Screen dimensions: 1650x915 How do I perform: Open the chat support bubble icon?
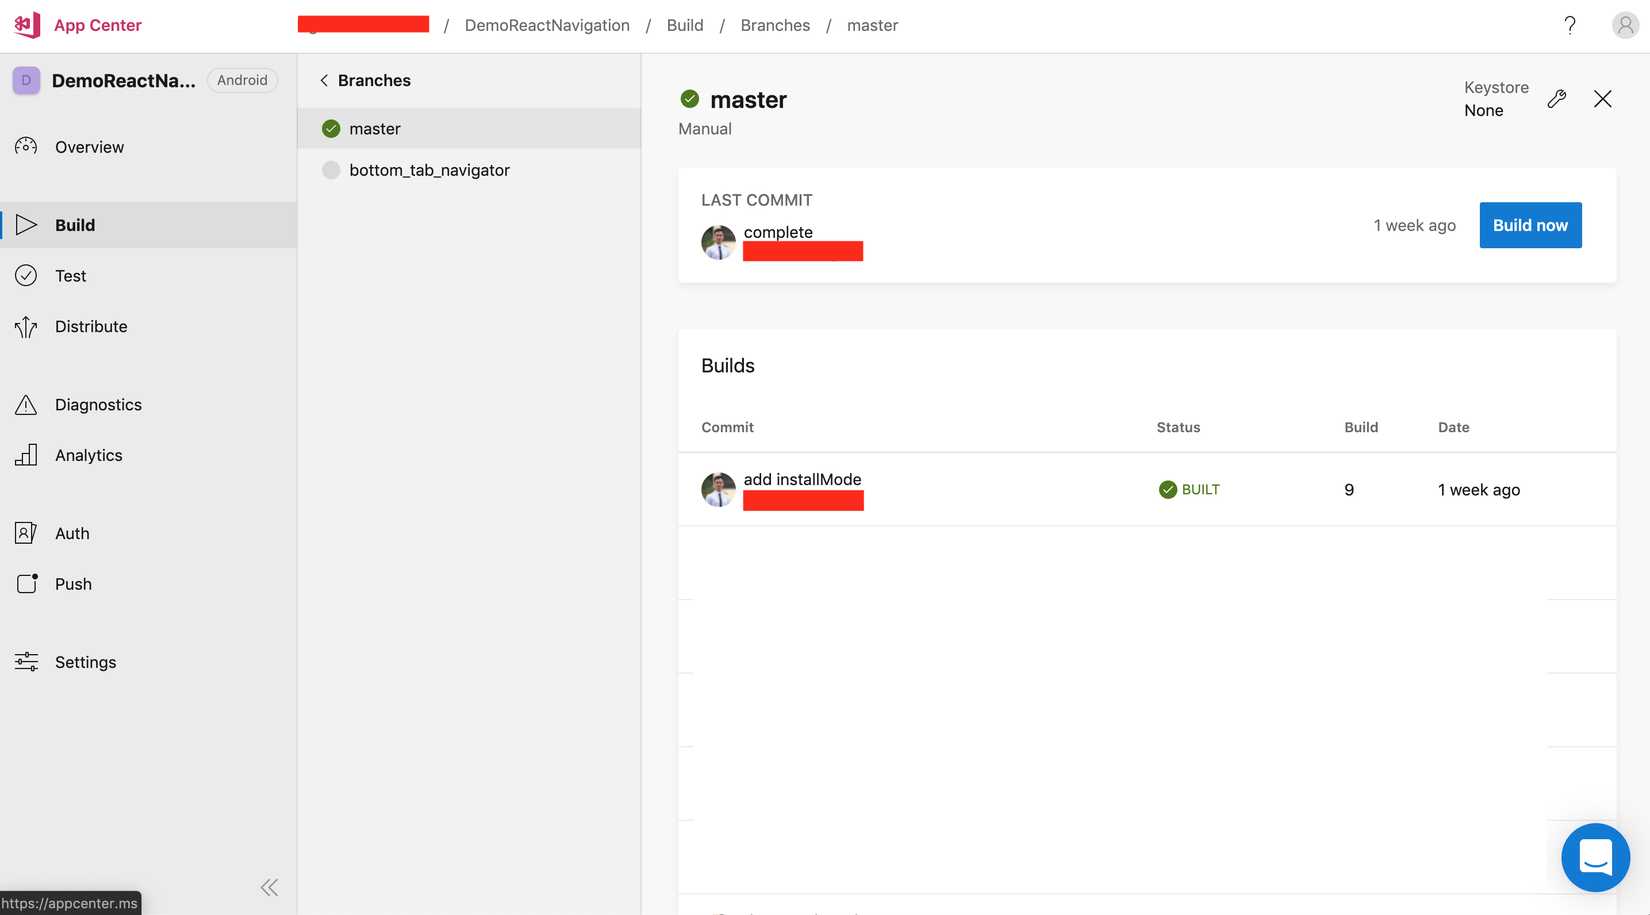1596,858
